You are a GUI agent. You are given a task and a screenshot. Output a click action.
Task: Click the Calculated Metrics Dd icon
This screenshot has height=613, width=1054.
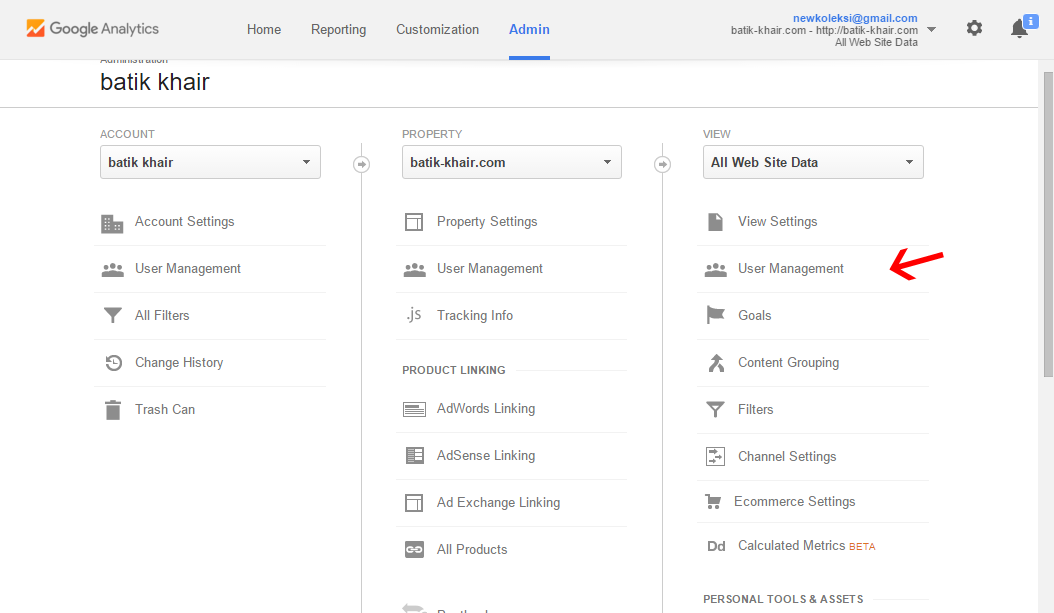pyautogui.click(x=716, y=546)
